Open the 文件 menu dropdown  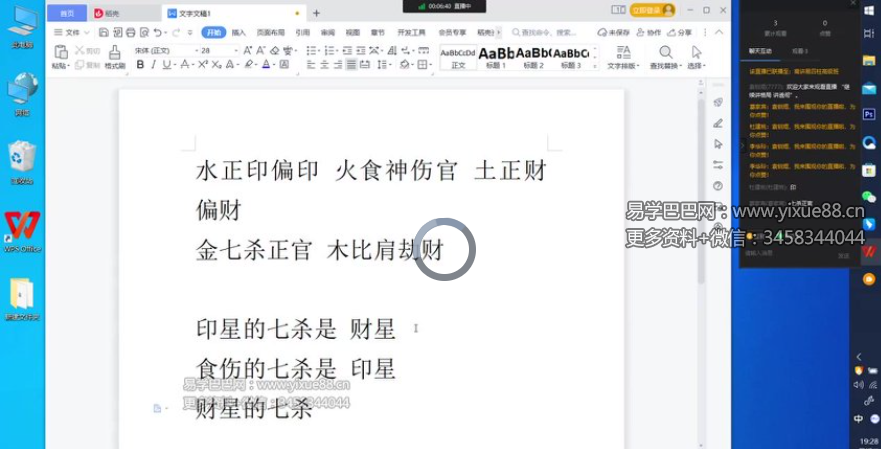pyautogui.click(x=71, y=33)
